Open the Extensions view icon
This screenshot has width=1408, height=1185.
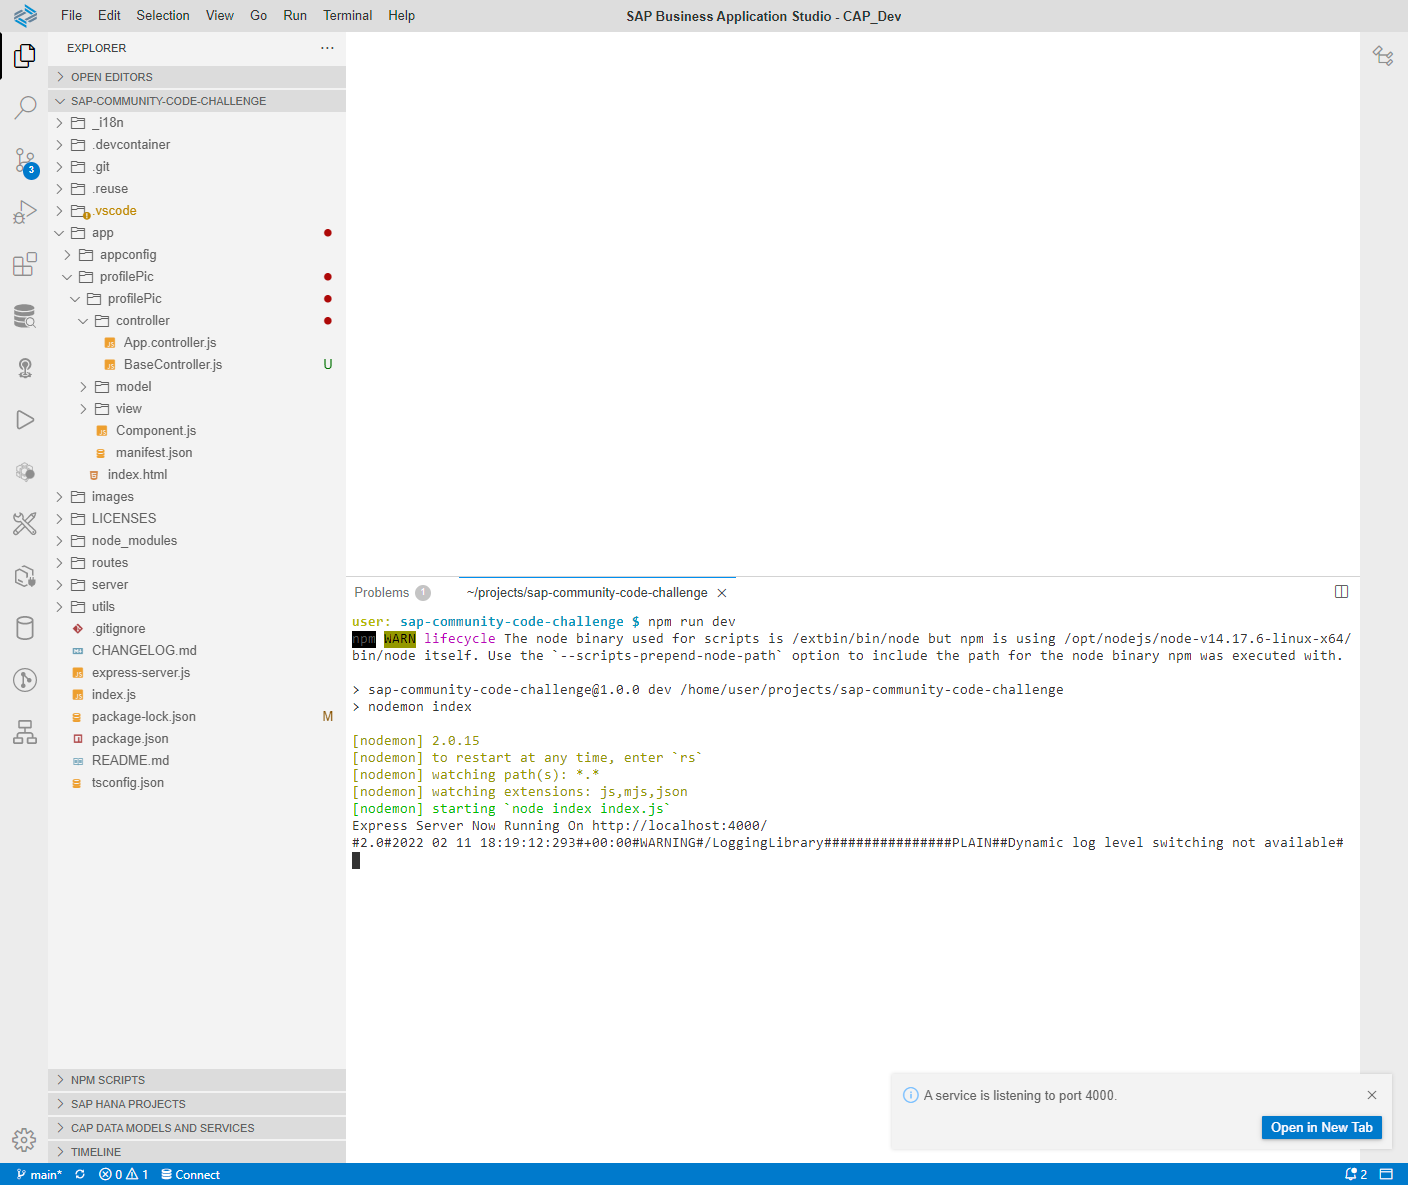(25, 264)
